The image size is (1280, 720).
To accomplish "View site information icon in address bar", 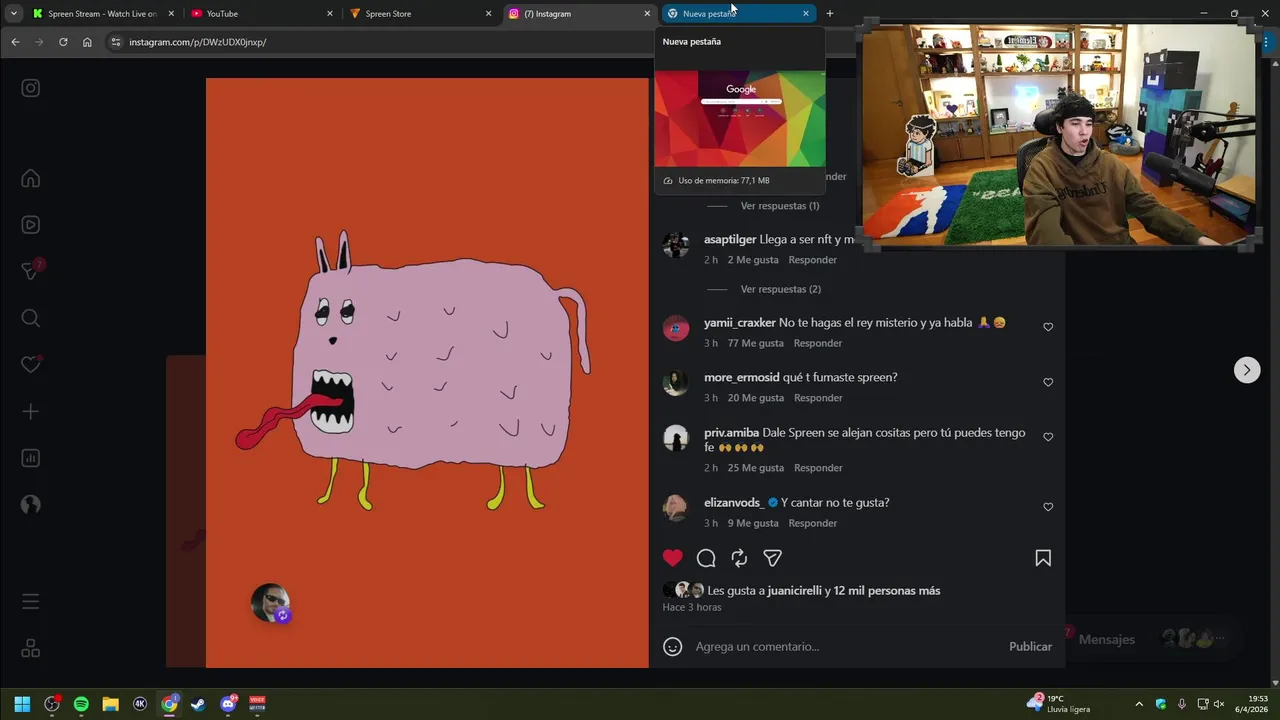I will (x=116, y=42).
